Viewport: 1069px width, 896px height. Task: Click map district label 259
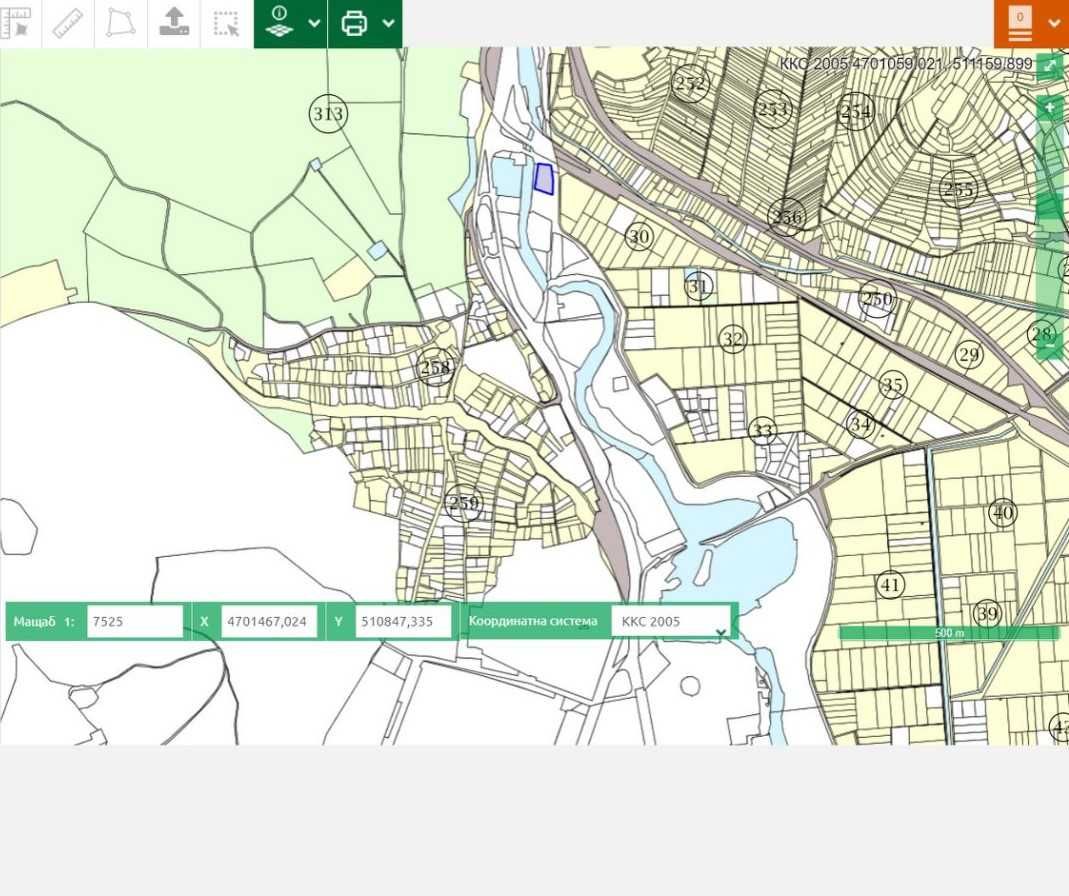coord(464,503)
